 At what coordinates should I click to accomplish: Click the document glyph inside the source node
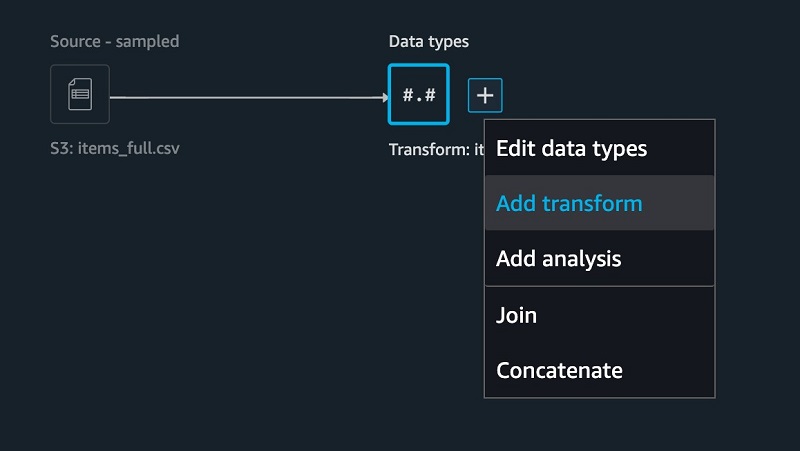80,94
